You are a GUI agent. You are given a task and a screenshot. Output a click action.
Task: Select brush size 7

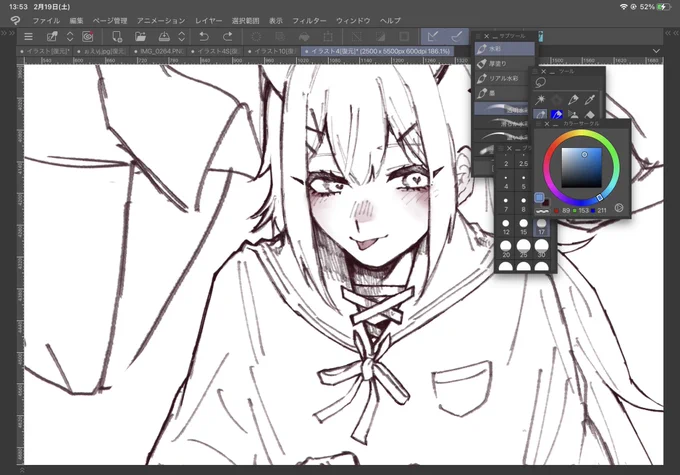[506, 205]
